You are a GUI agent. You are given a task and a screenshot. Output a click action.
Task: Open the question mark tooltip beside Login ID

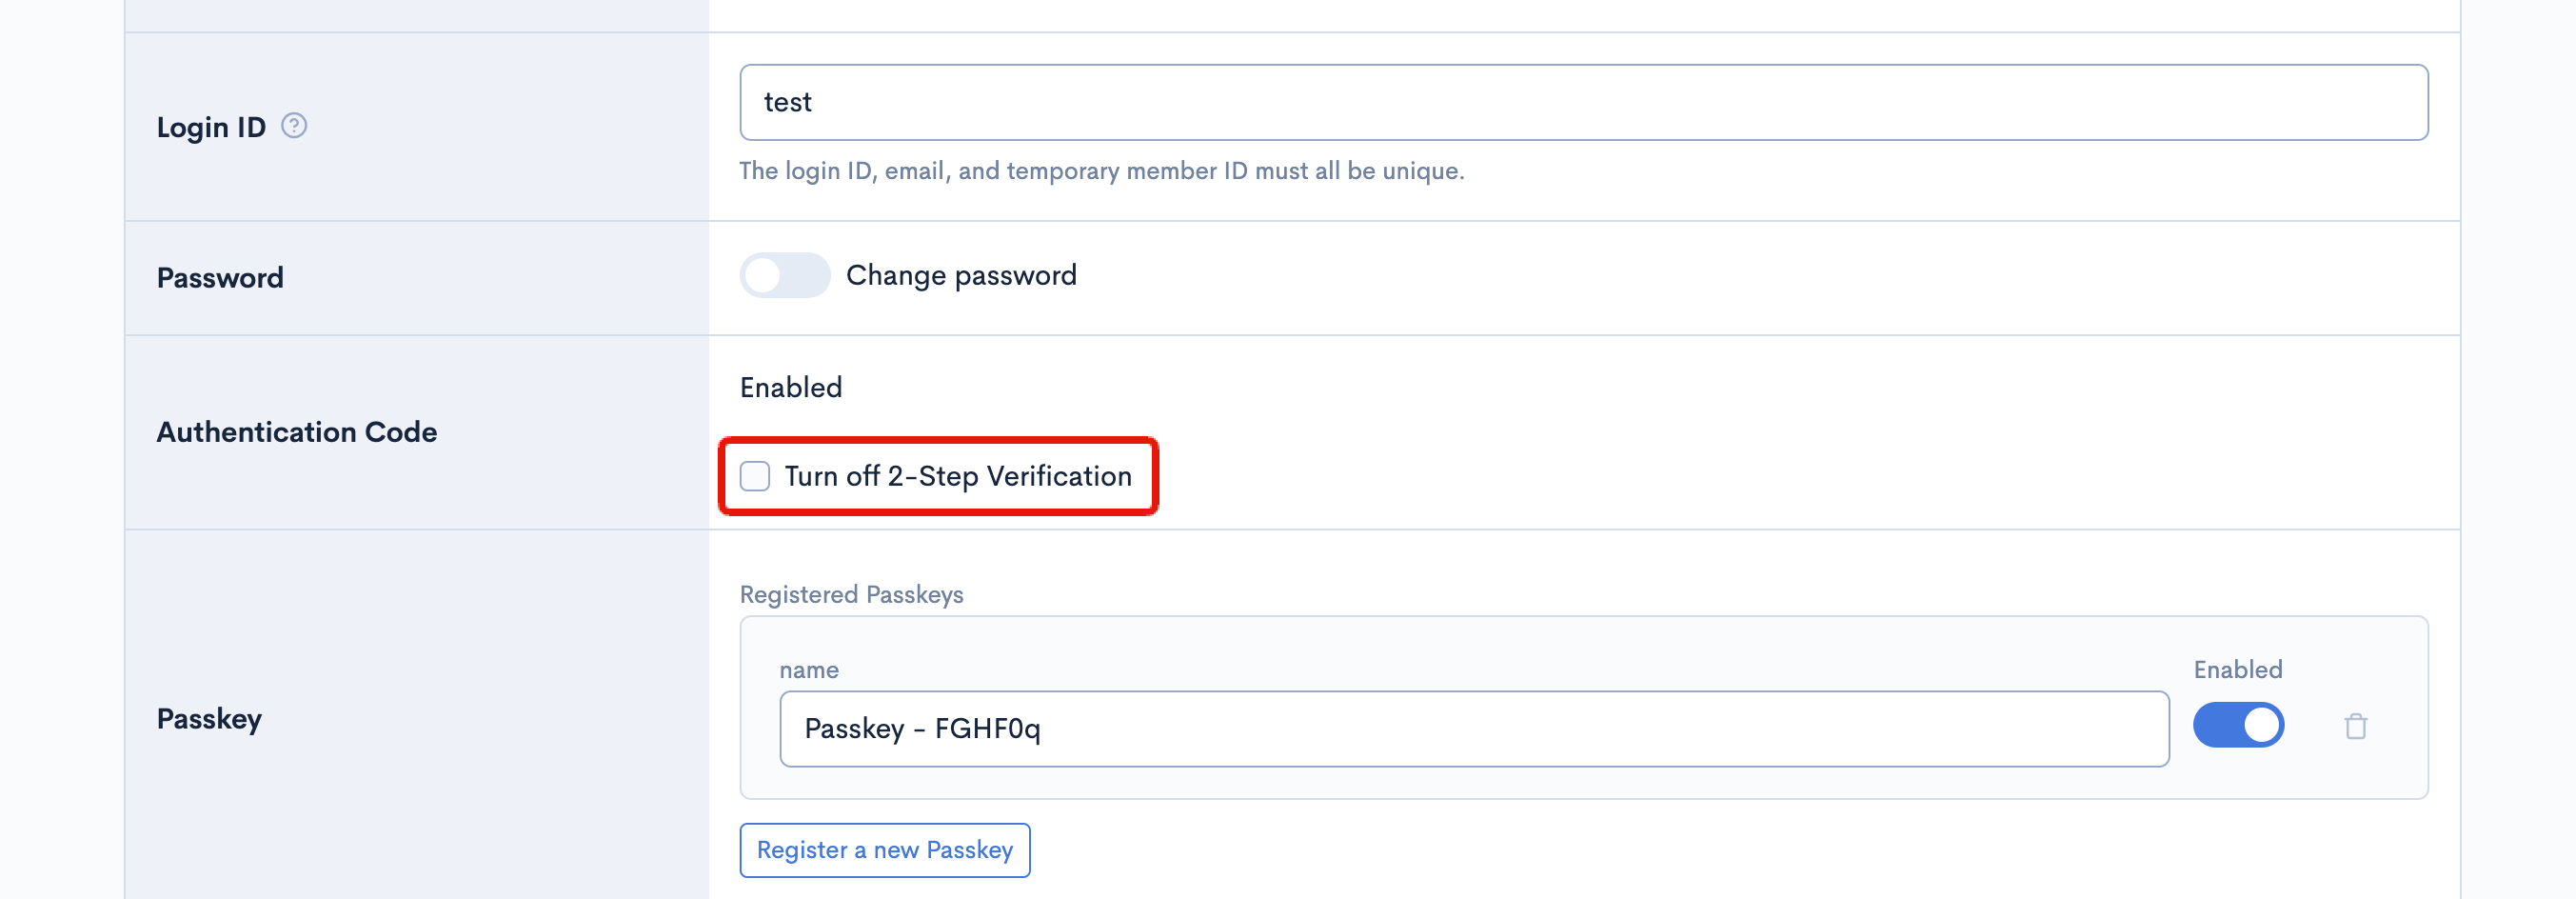click(293, 124)
